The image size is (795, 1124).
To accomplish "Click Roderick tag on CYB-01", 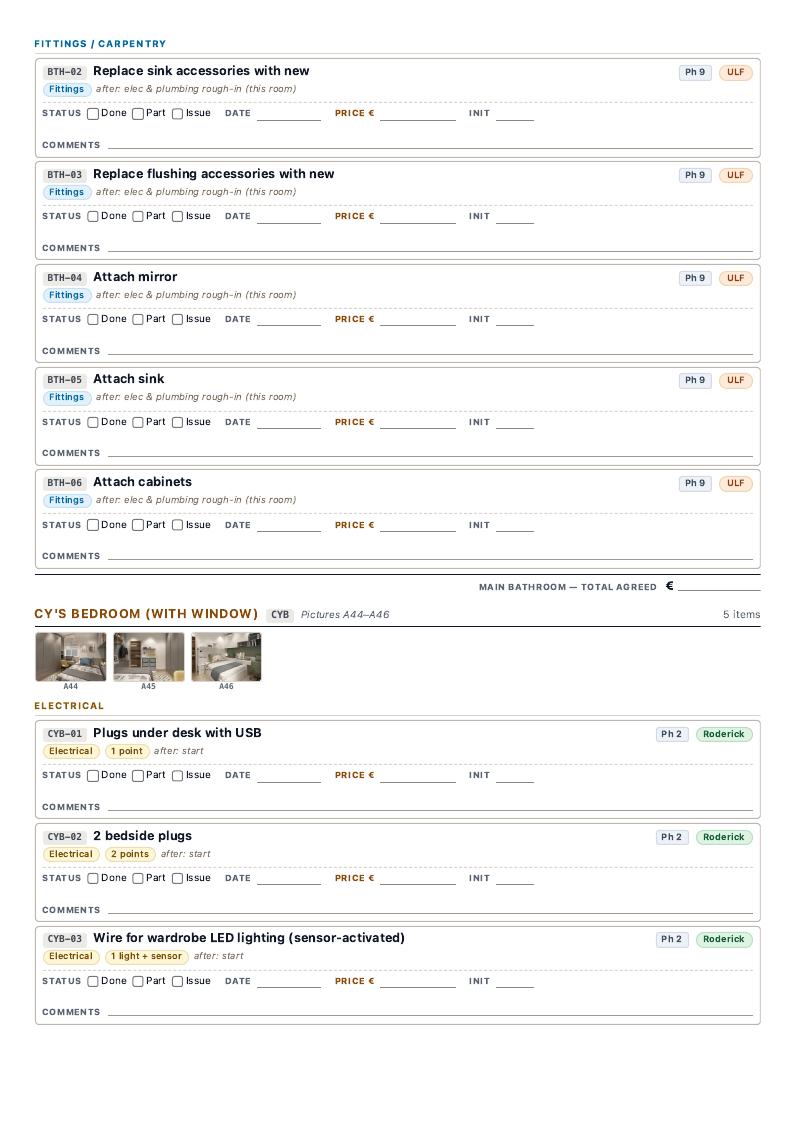I will pyautogui.click(x=724, y=734).
